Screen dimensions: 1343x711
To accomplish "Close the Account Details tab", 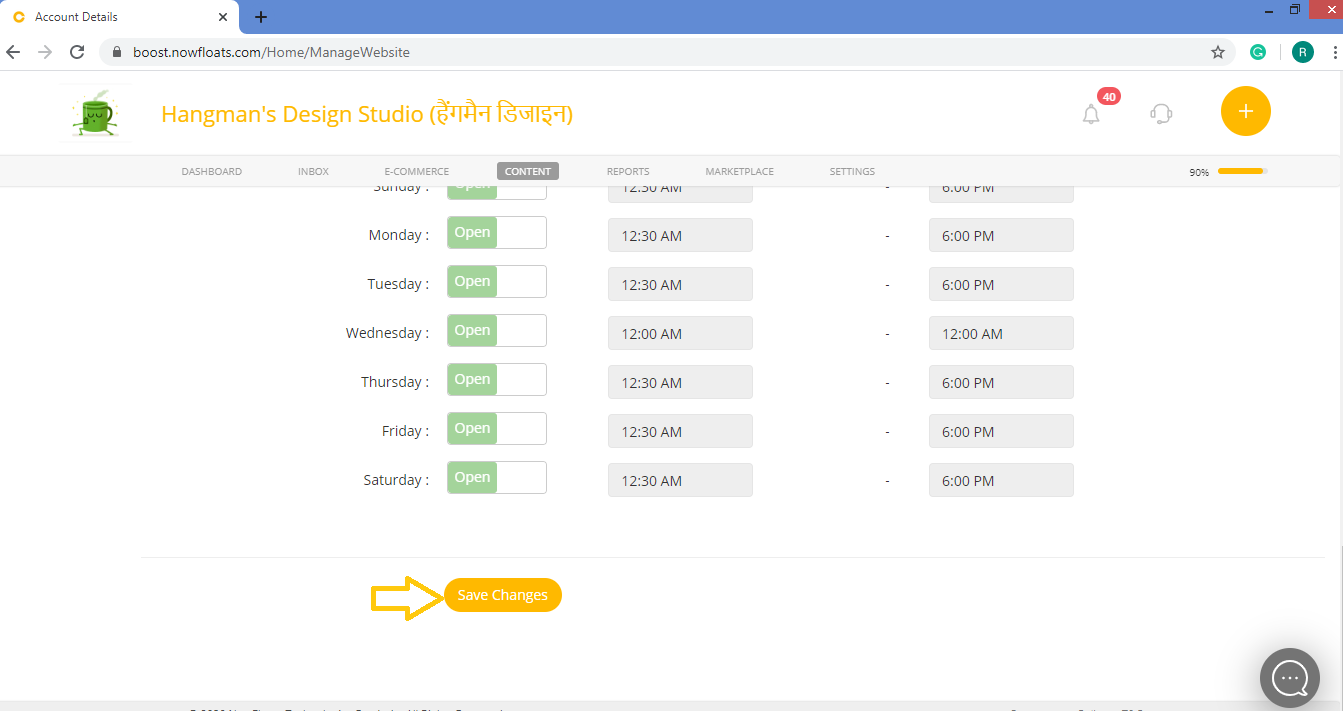I will coord(223,17).
